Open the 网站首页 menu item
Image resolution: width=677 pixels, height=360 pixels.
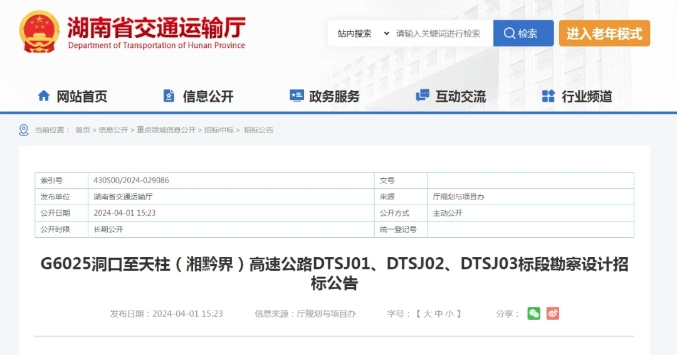point(82,96)
